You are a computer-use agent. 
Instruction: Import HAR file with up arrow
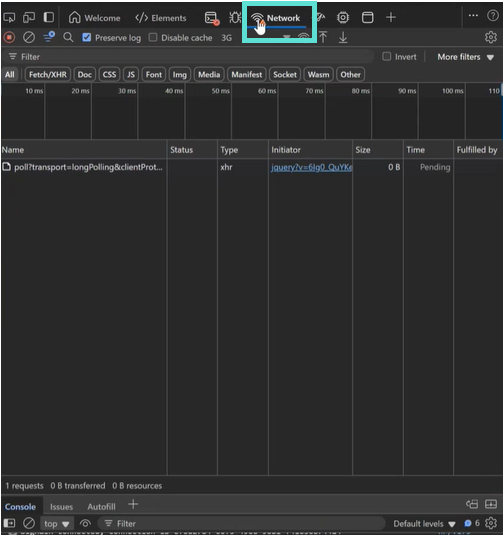[323, 37]
